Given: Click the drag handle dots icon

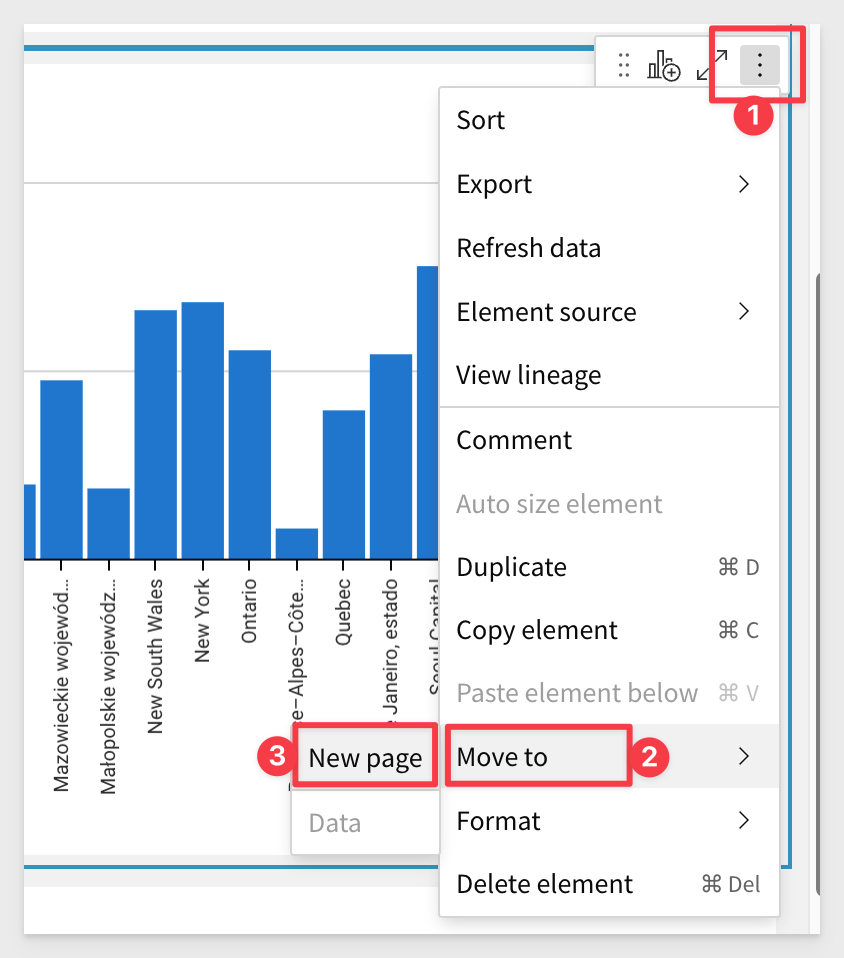Looking at the screenshot, I should (x=624, y=66).
